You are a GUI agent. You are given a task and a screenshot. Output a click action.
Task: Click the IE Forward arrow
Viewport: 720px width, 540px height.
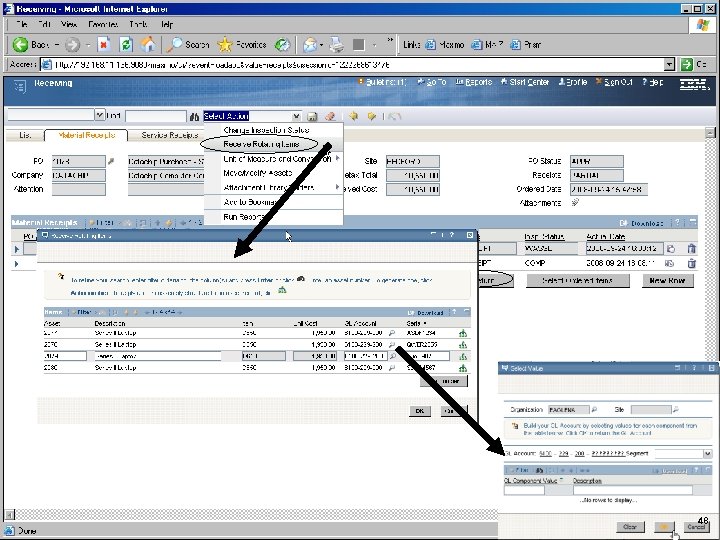(x=73, y=45)
